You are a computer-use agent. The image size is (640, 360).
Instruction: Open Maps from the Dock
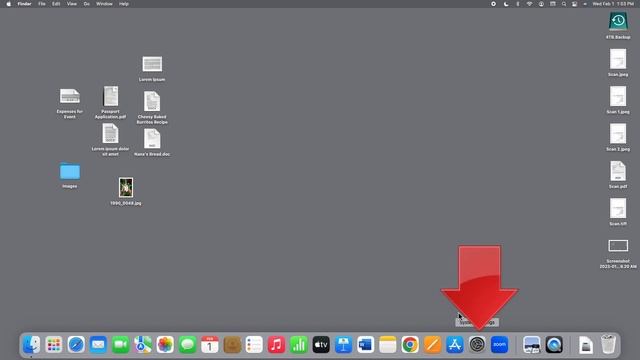pos(143,345)
